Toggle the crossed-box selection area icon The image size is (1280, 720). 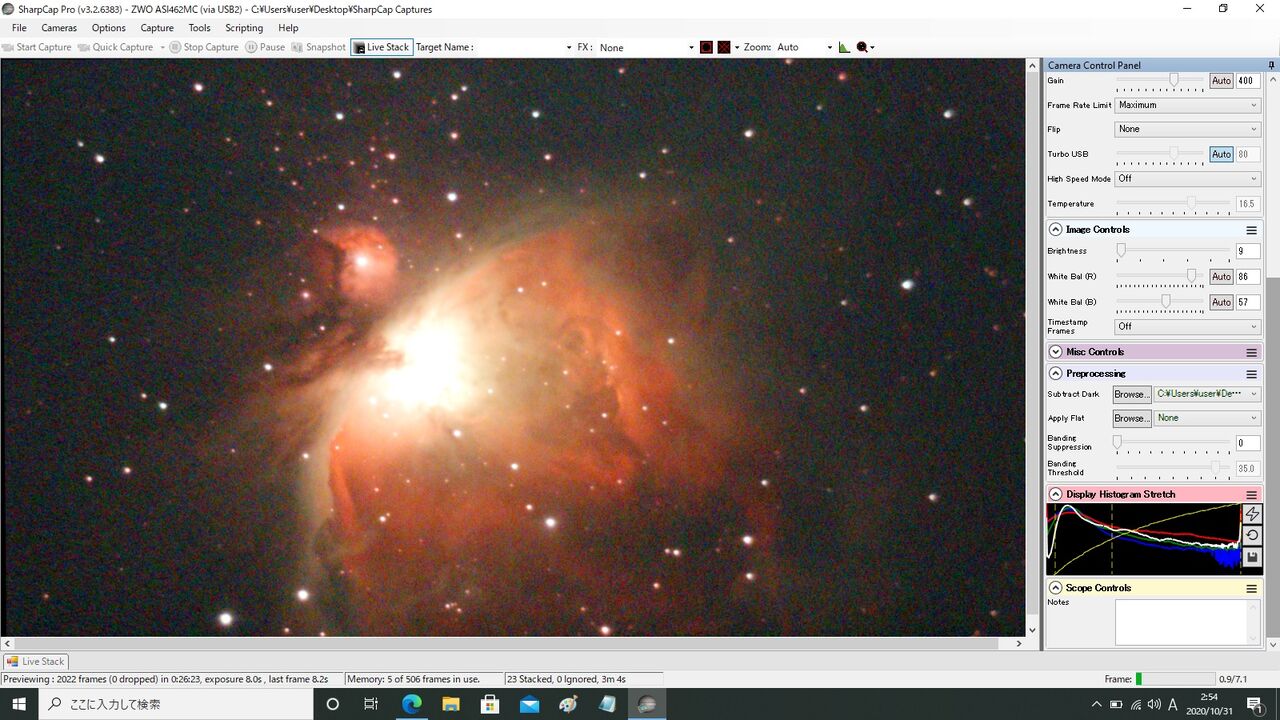[x=724, y=47]
